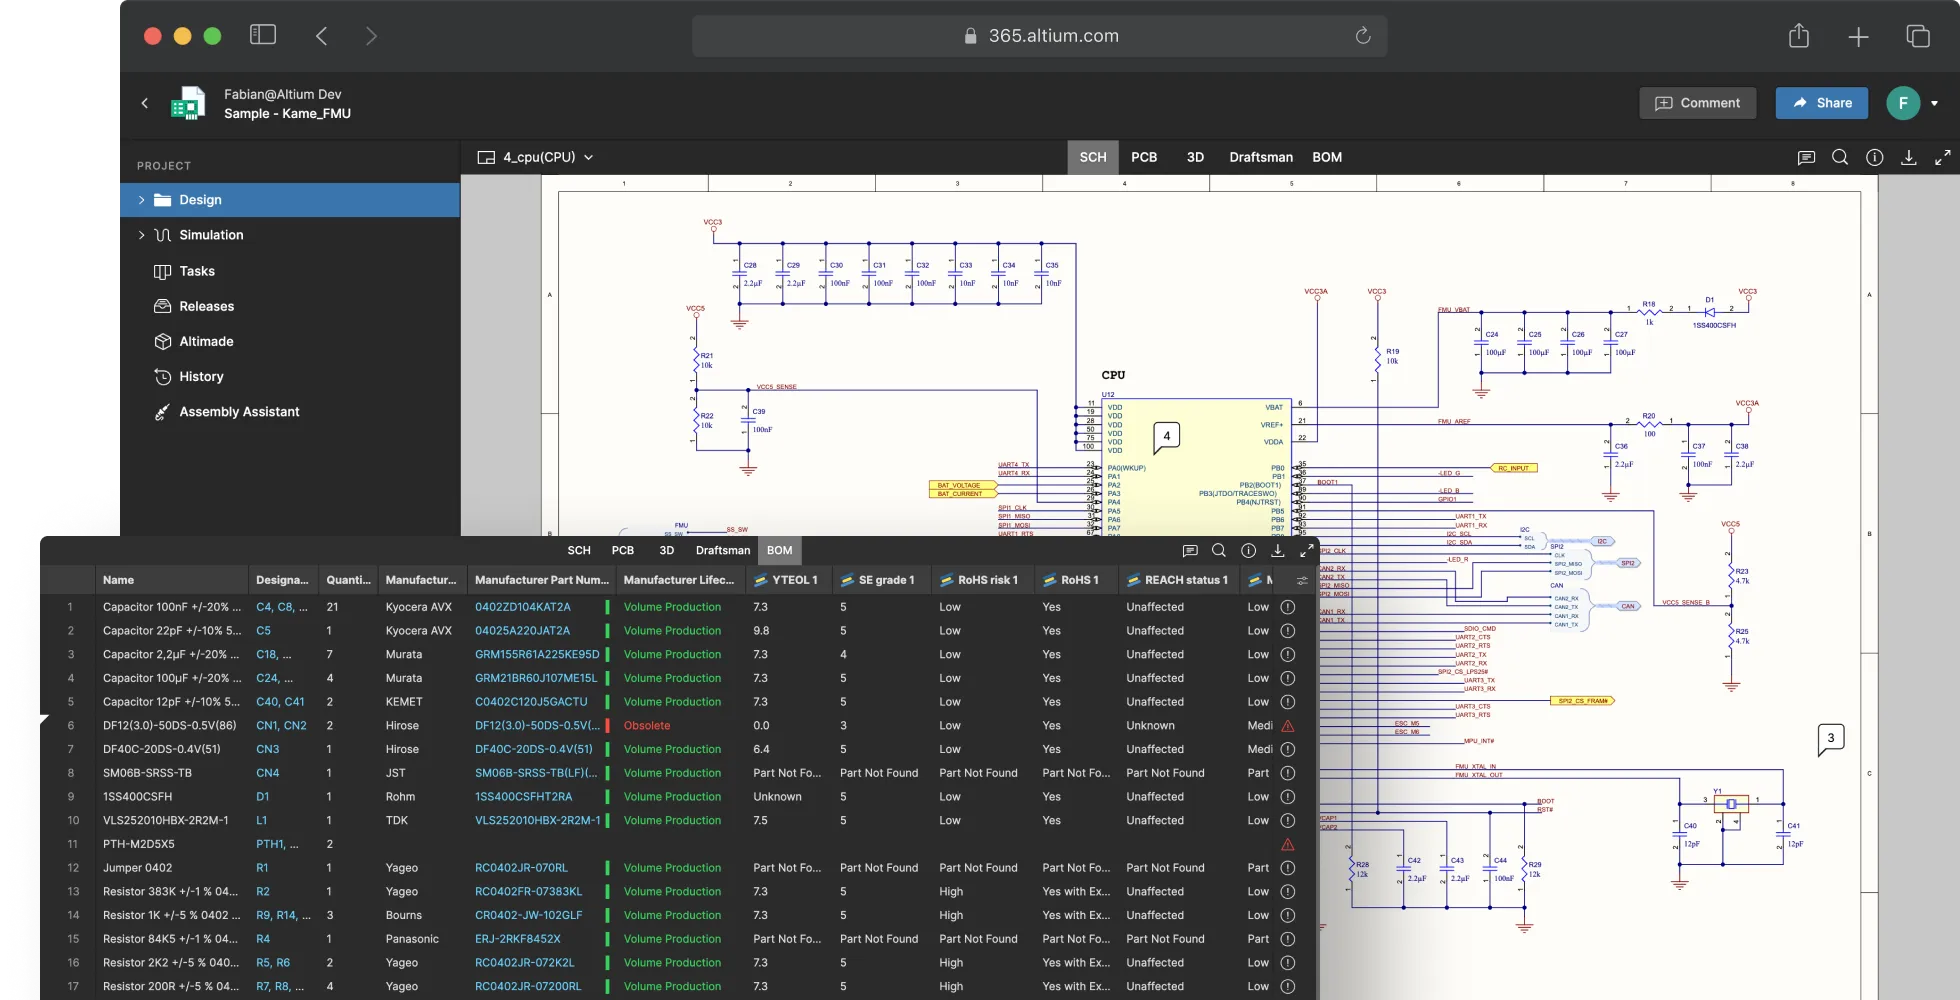The width and height of the screenshot is (1960, 1000).
Task: Switch to Draftsman tab in top viewer
Action: [1260, 157]
